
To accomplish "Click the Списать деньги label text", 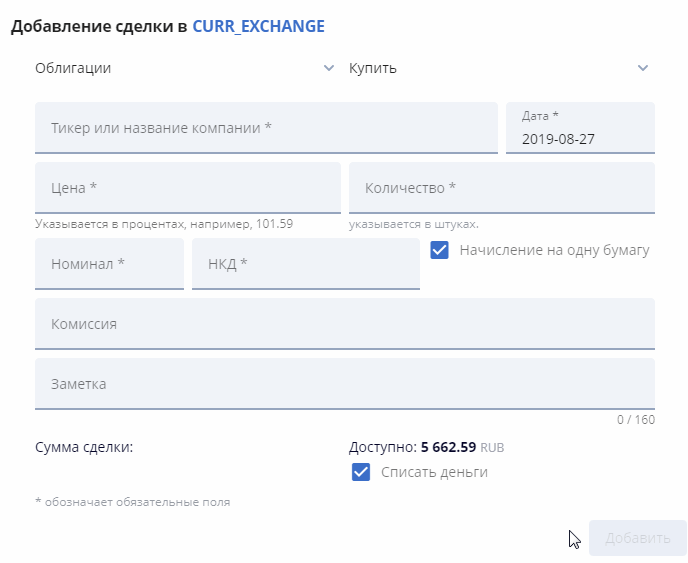I will (x=434, y=472).
